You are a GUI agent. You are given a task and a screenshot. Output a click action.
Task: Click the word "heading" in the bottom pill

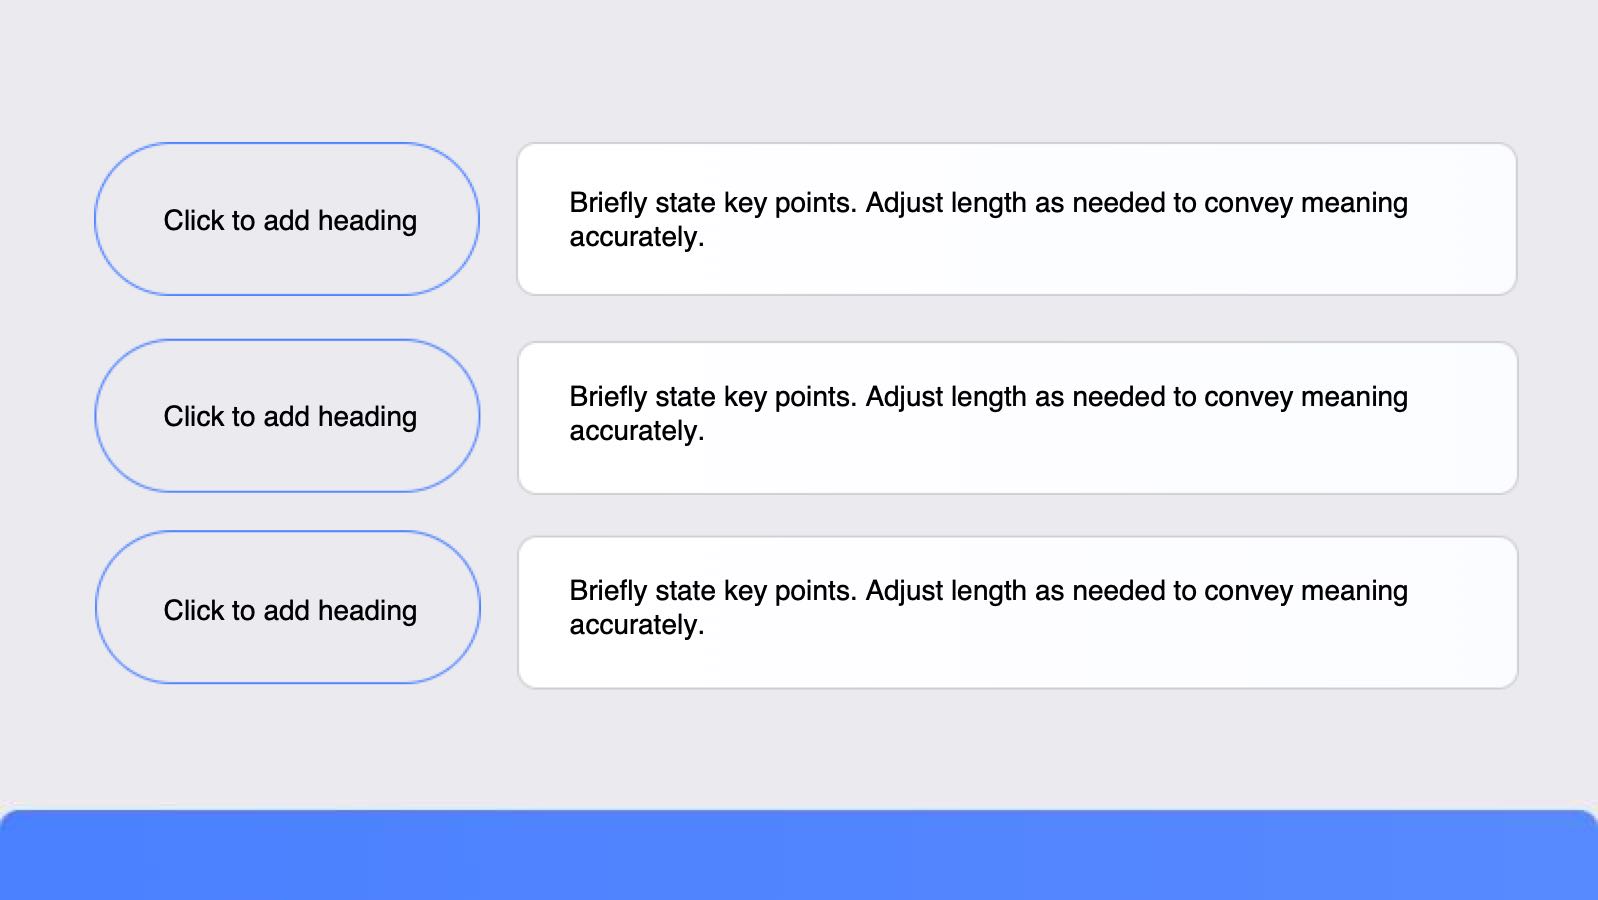click(367, 611)
